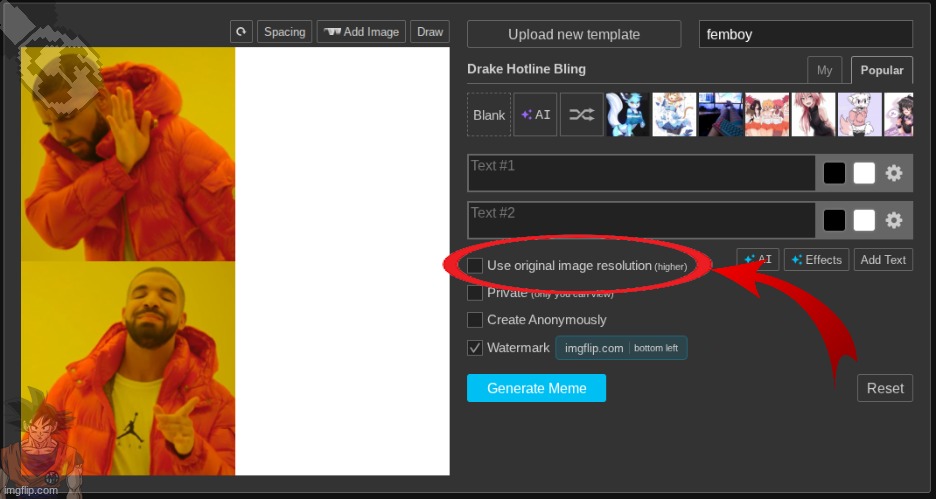Click the Add Text button

tap(883, 260)
